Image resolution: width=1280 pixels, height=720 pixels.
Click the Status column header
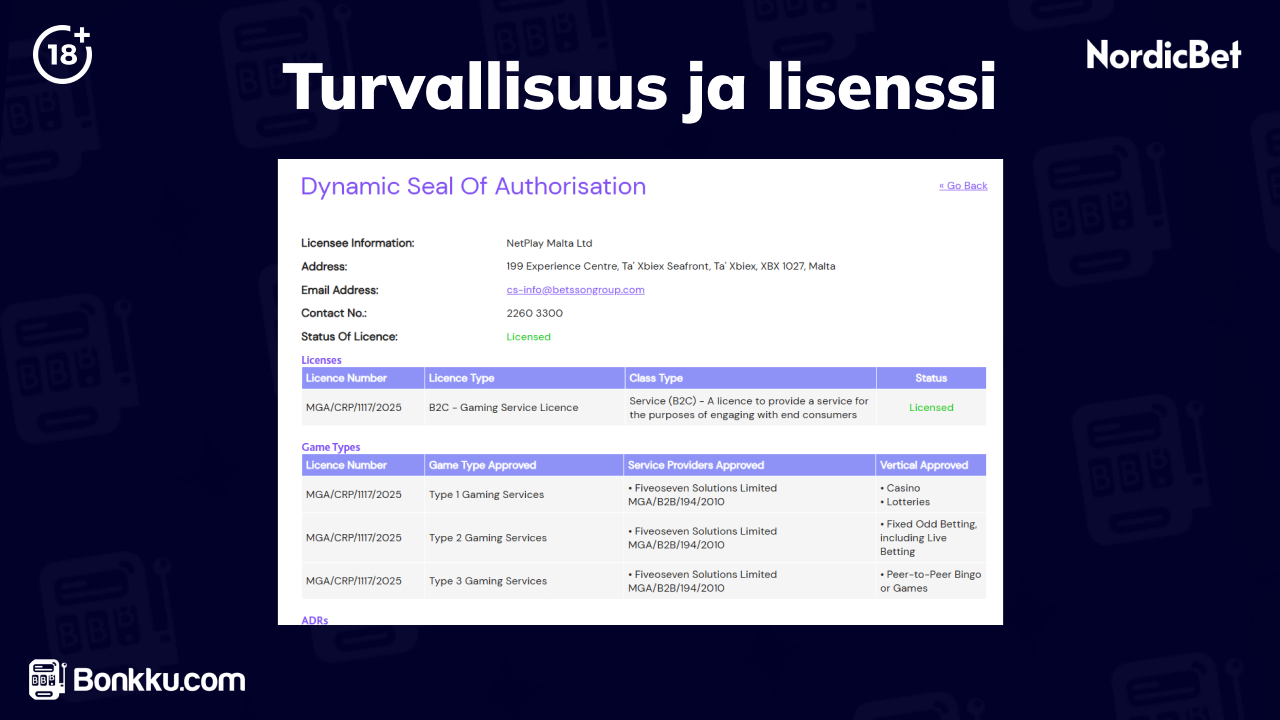(x=931, y=378)
